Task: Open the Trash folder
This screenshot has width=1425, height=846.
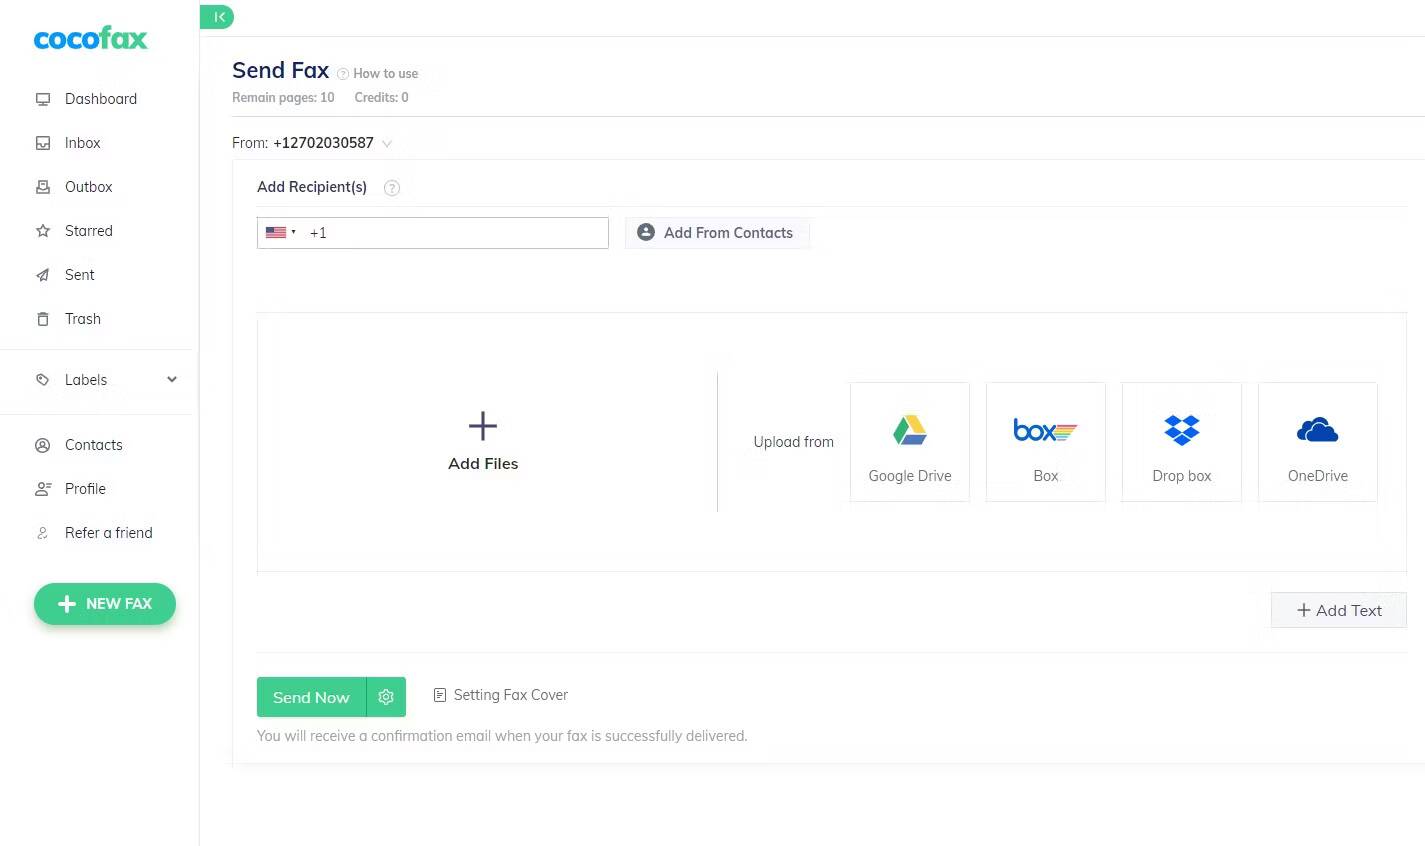Action: [82, 319]
